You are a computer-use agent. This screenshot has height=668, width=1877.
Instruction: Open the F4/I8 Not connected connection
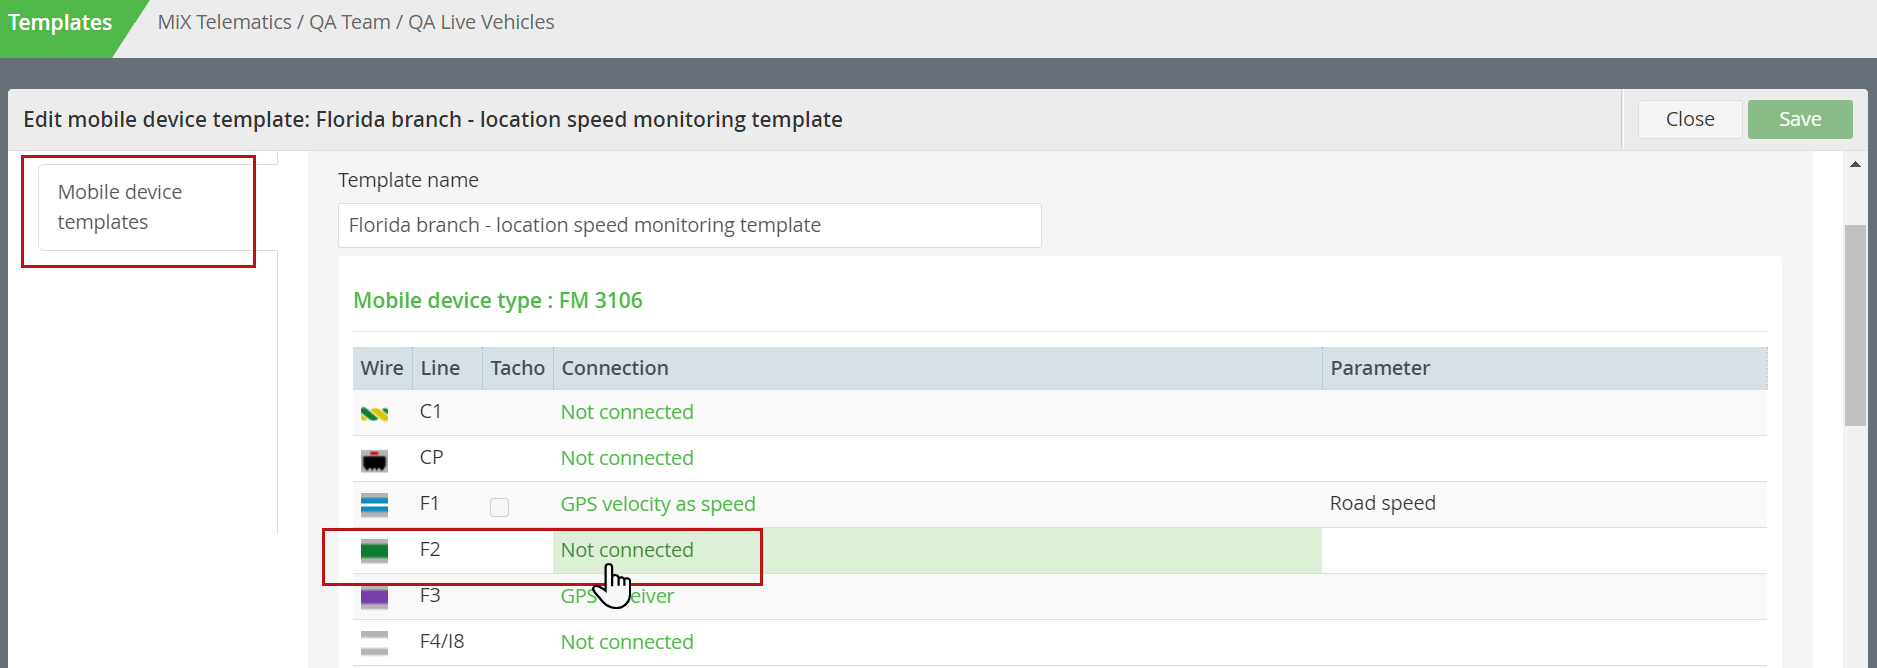point(626,642)
